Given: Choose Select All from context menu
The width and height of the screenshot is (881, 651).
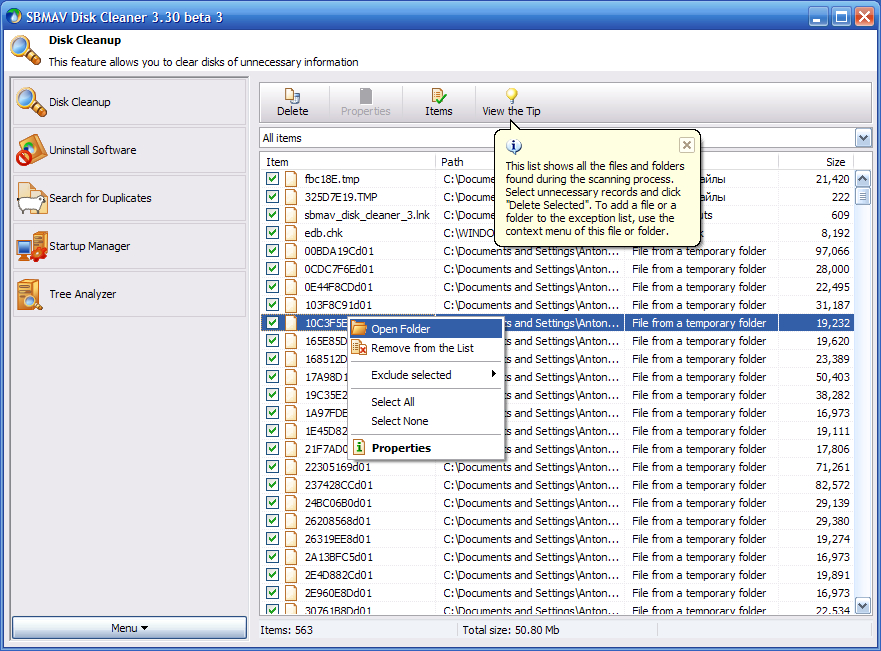Looking at the screenshot, I should point(425,402).
